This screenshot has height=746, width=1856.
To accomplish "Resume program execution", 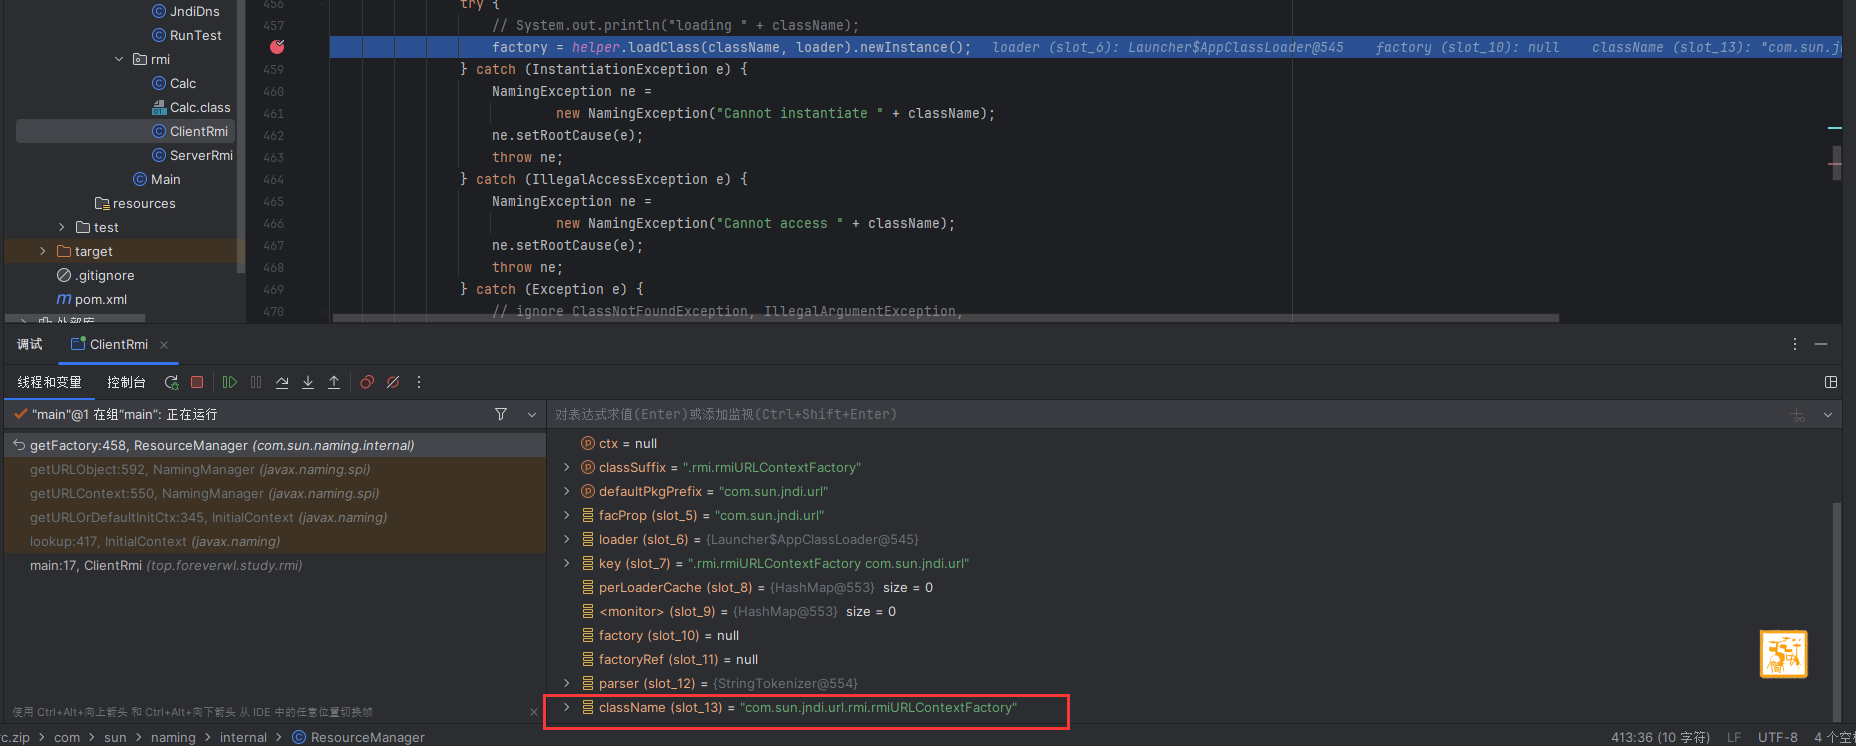I will [230, 382].
